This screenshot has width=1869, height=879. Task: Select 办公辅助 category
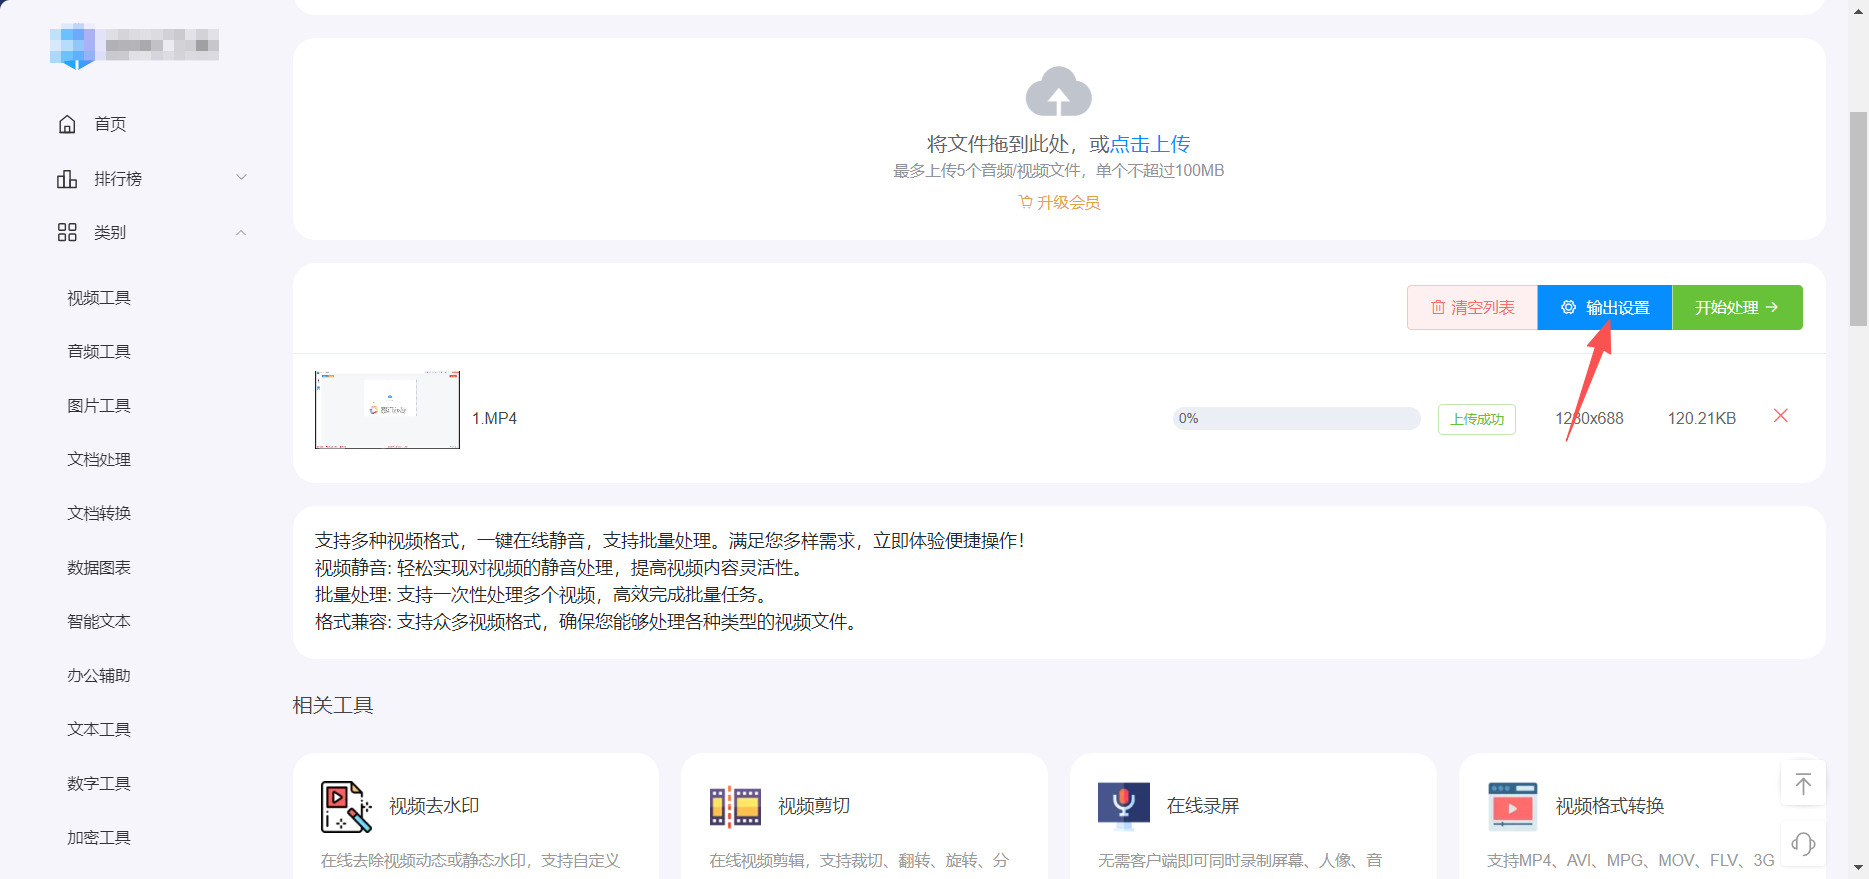tap(99, 676)
